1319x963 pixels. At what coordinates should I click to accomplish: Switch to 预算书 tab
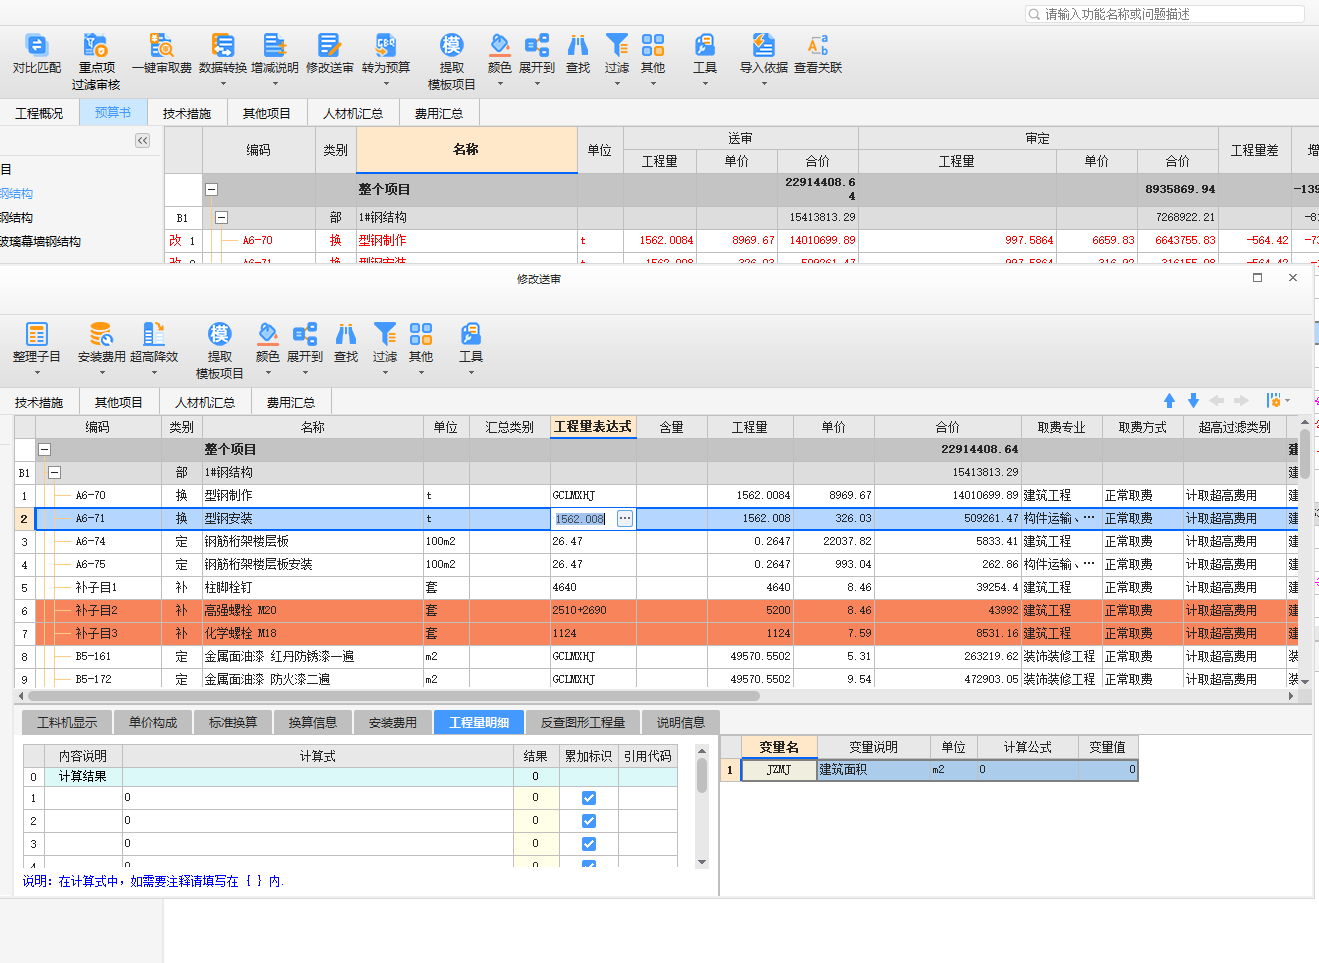click(x=113, y=112)
